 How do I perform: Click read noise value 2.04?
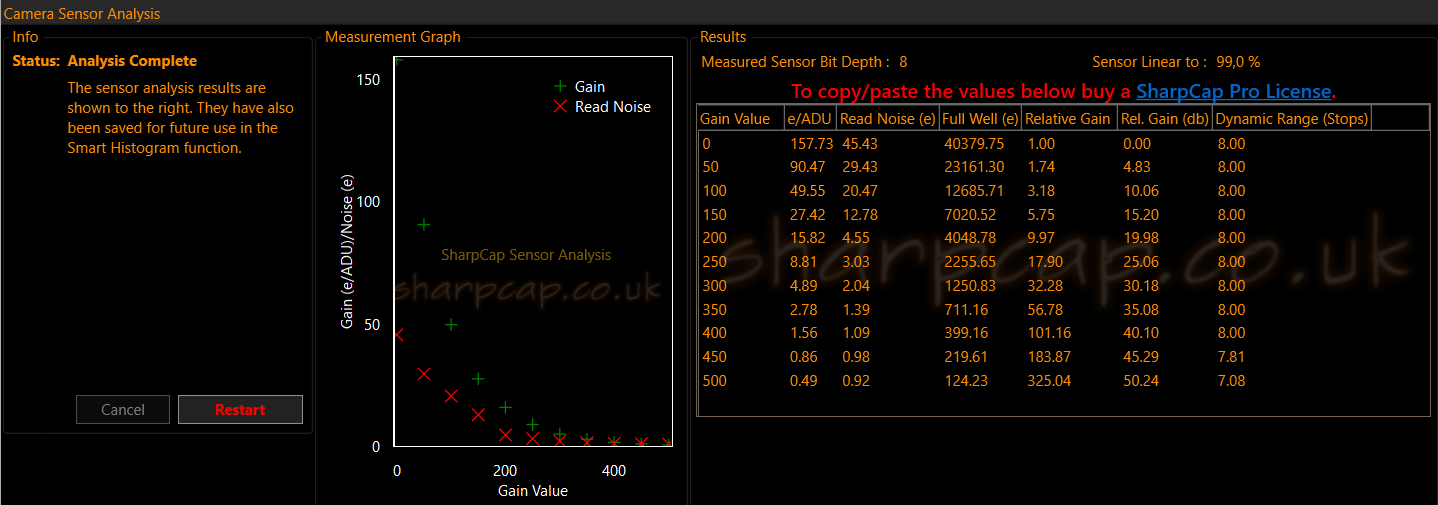click(x=856, y=286)
